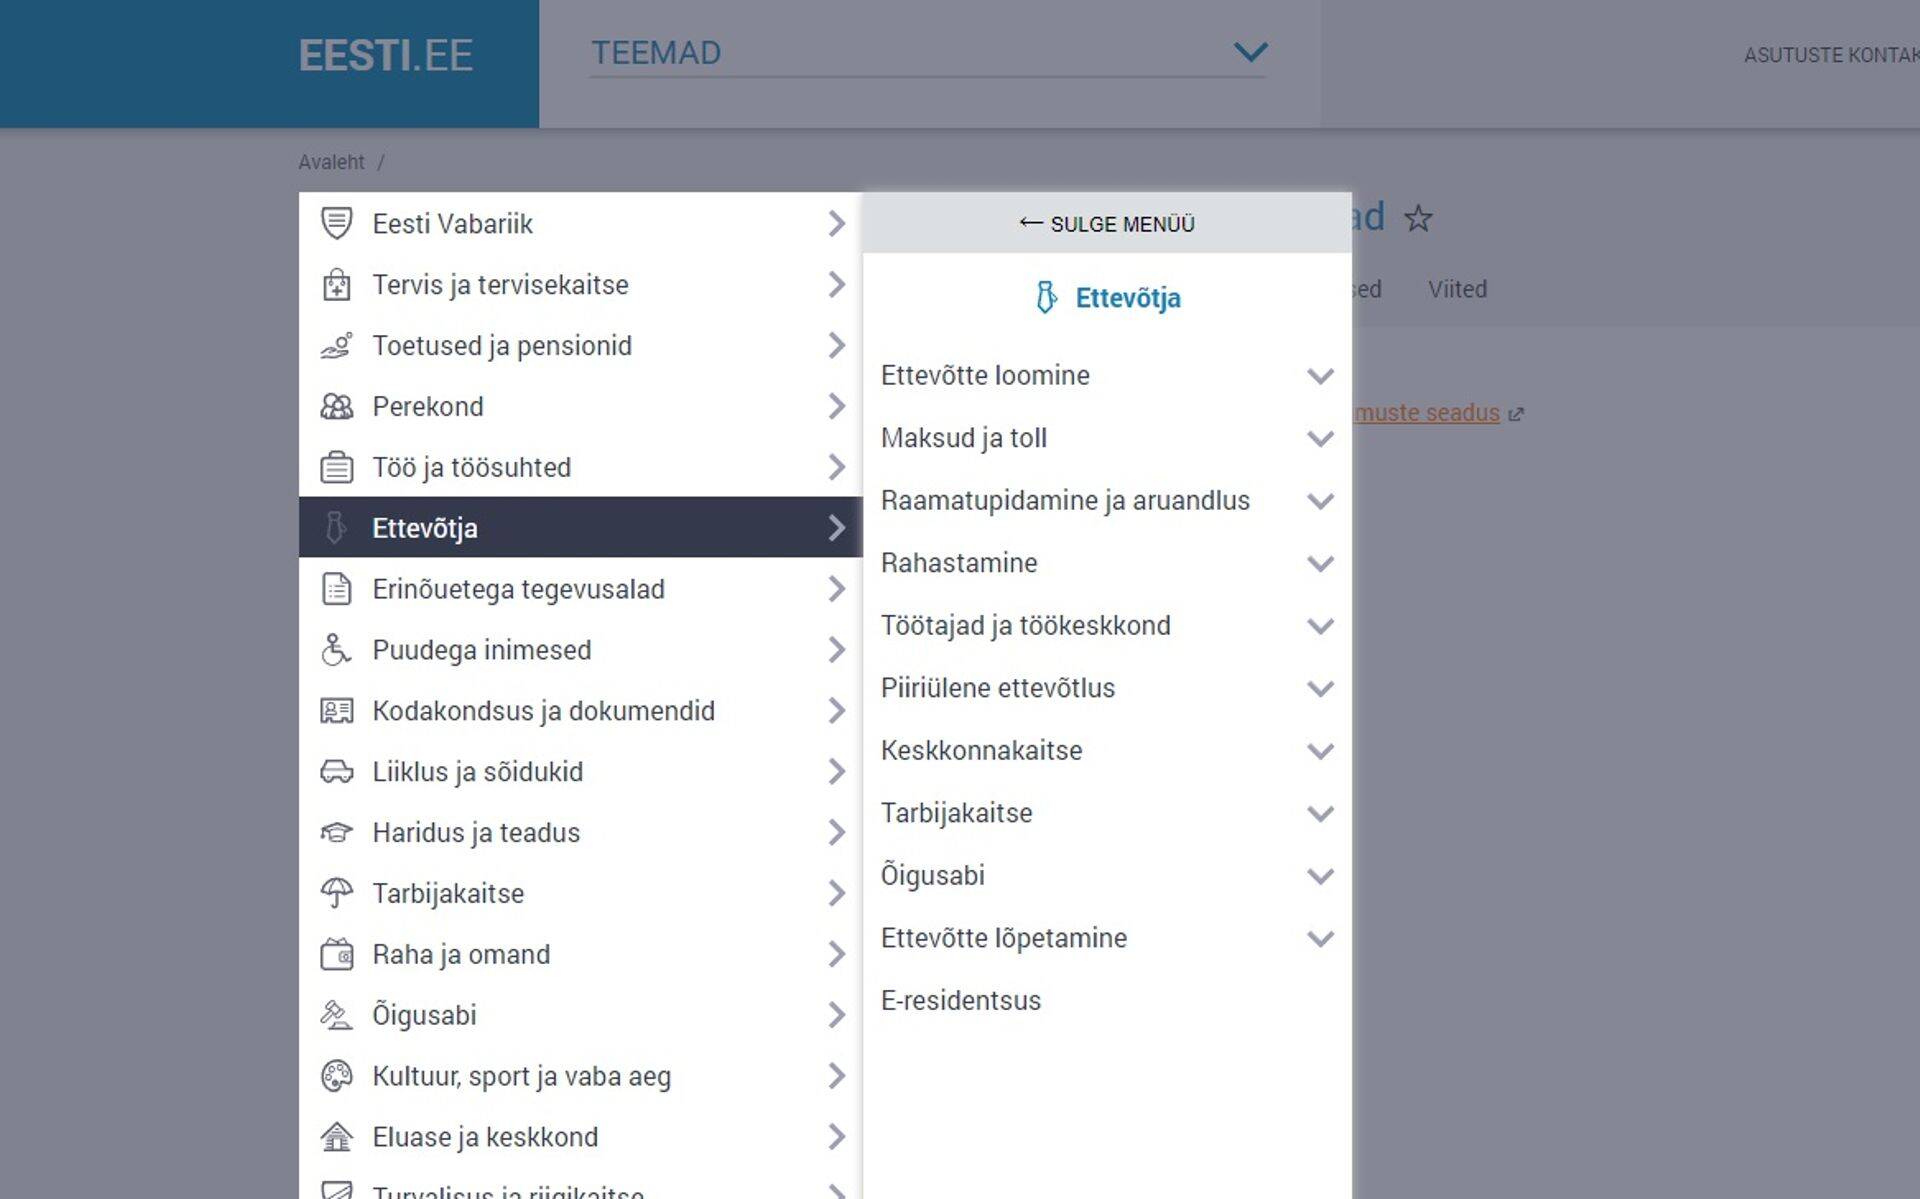Viewport: 1920px width, 1199px height.
Task: Go to Avaleht breadcrumb
Action: [x=331, y=162]
